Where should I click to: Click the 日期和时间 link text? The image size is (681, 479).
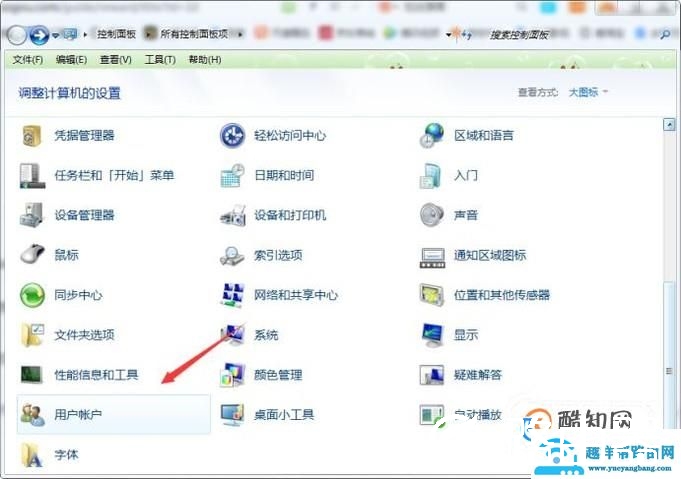tap(284, 175)
